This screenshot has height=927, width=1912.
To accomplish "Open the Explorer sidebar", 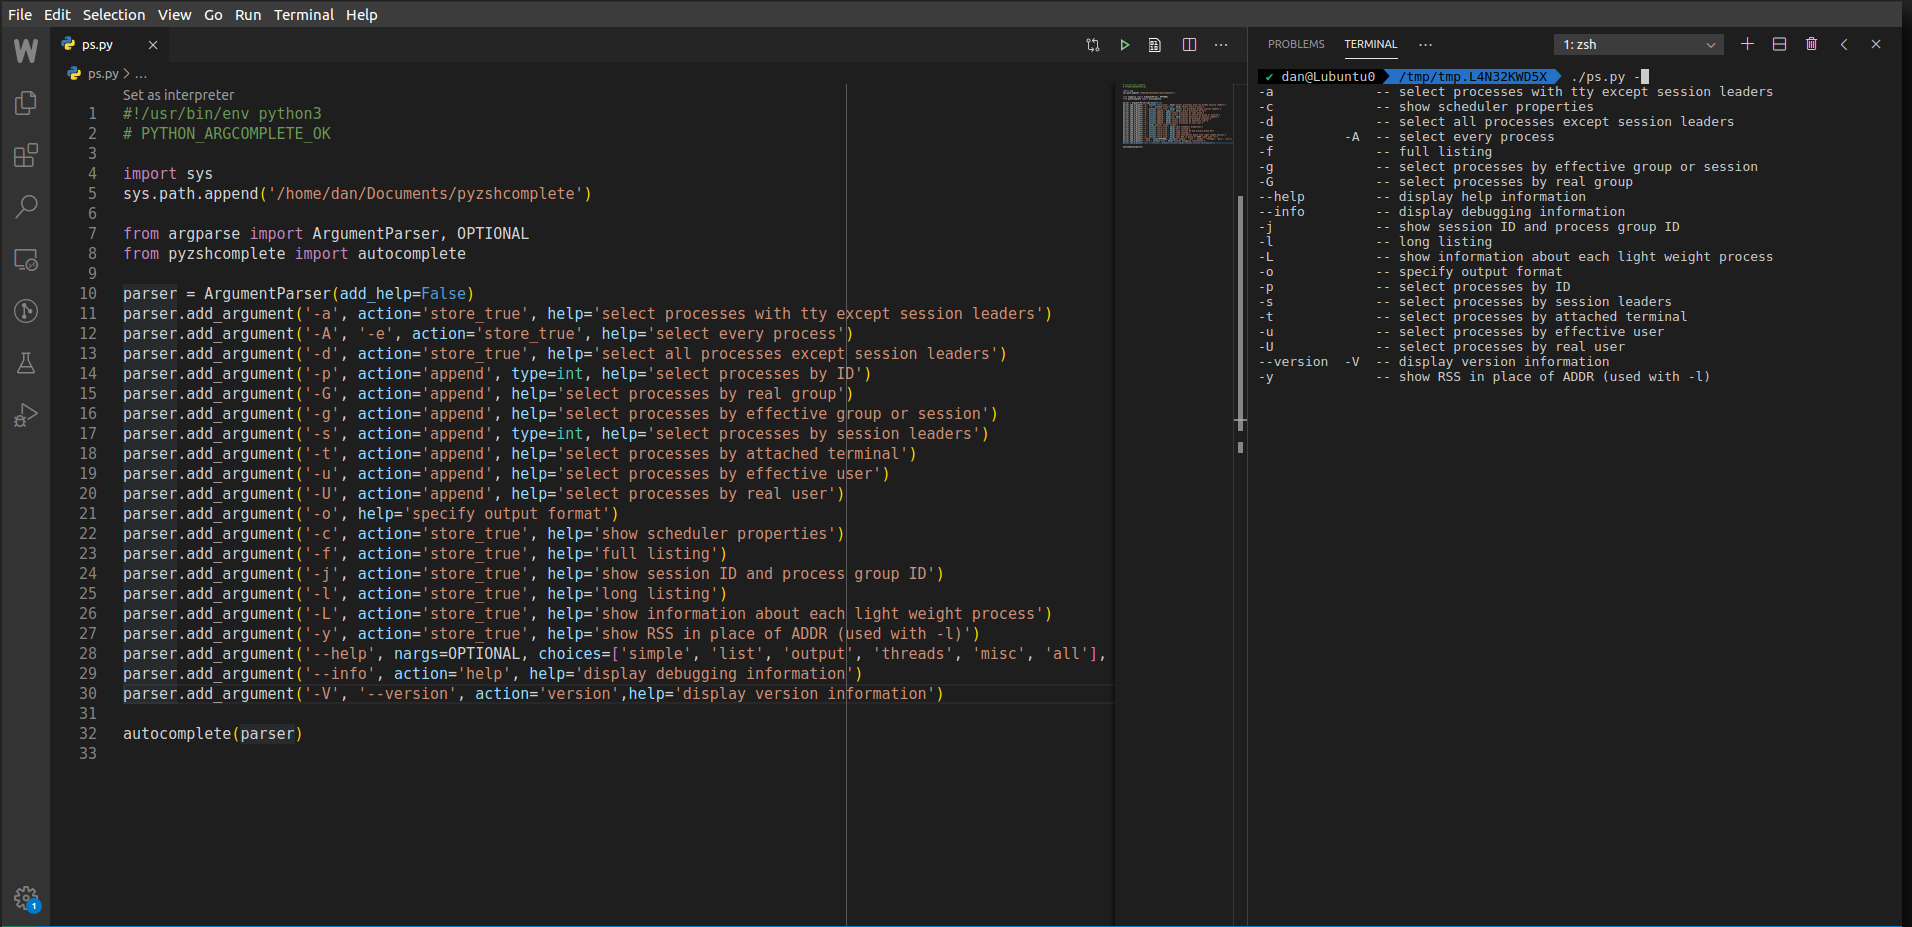I will [26, 103].
